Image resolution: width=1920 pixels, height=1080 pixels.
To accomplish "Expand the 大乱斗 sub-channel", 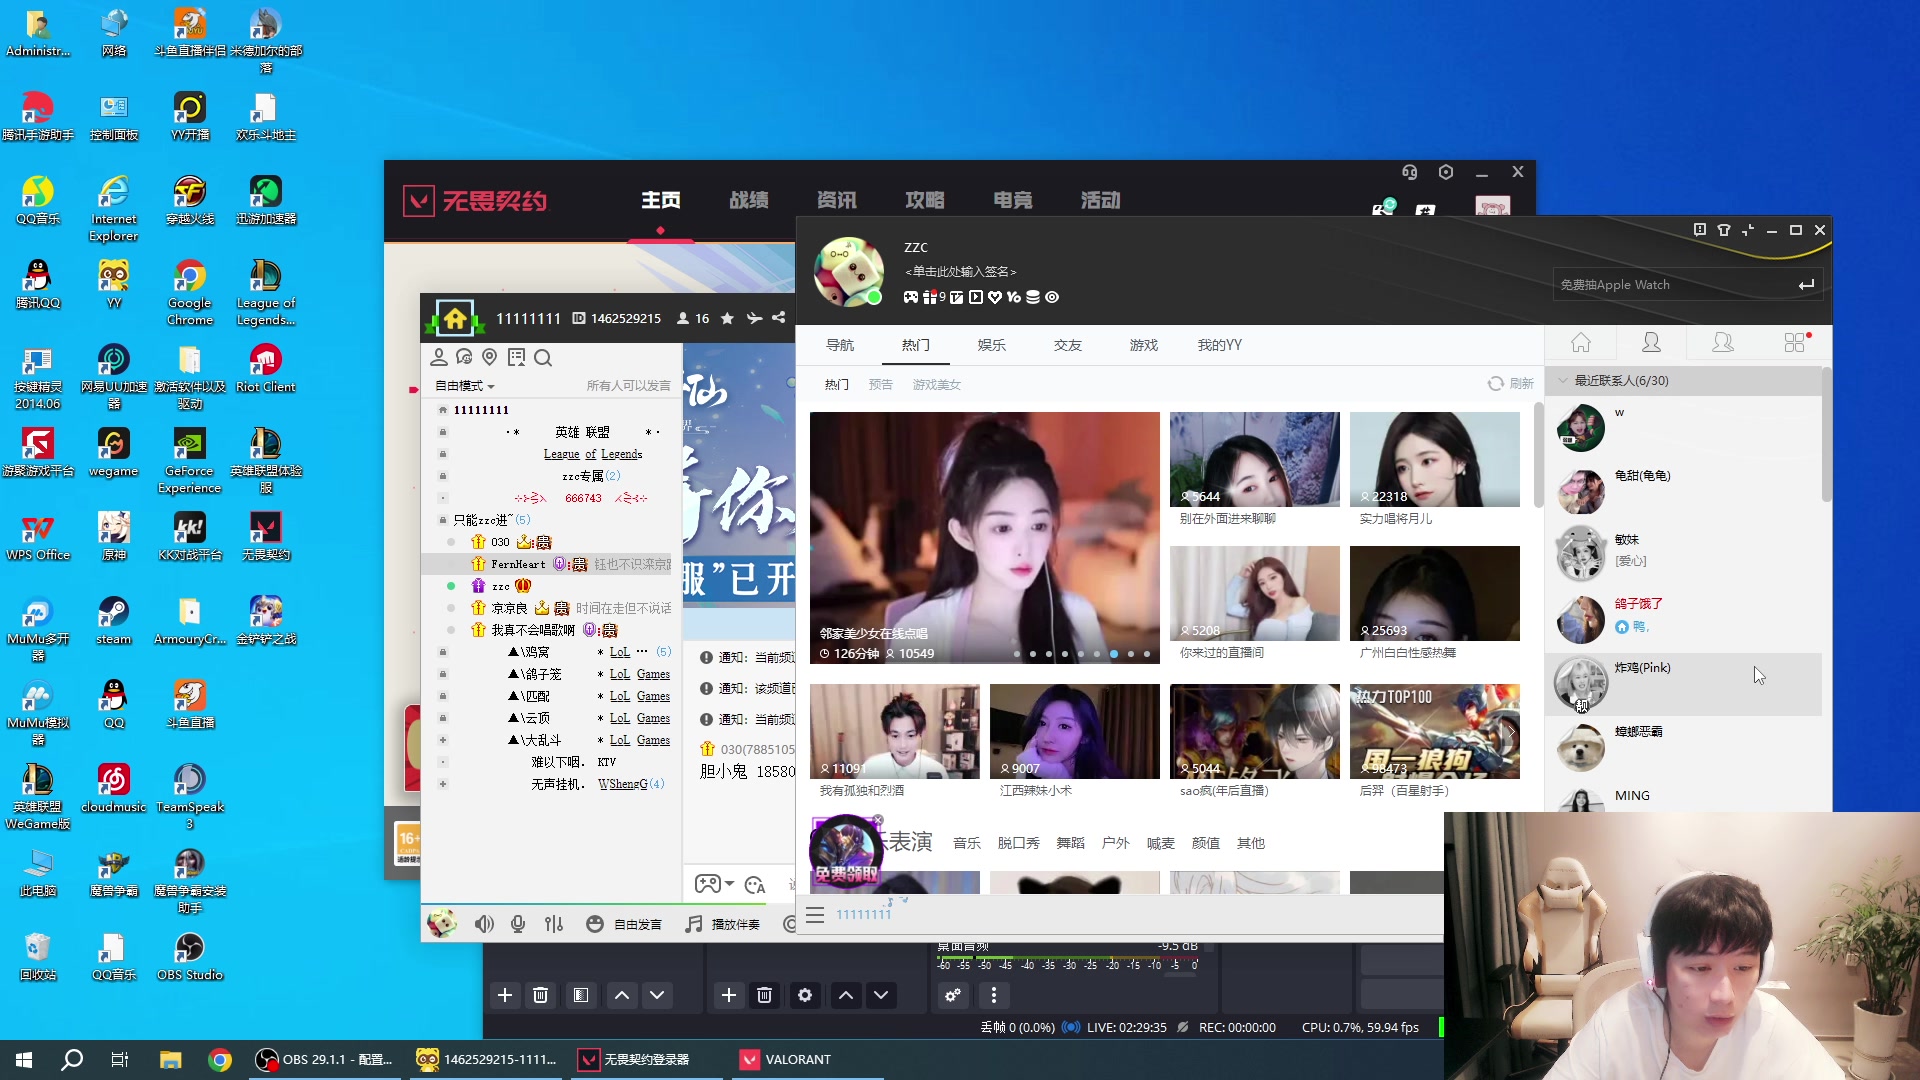I will (443, 740).
